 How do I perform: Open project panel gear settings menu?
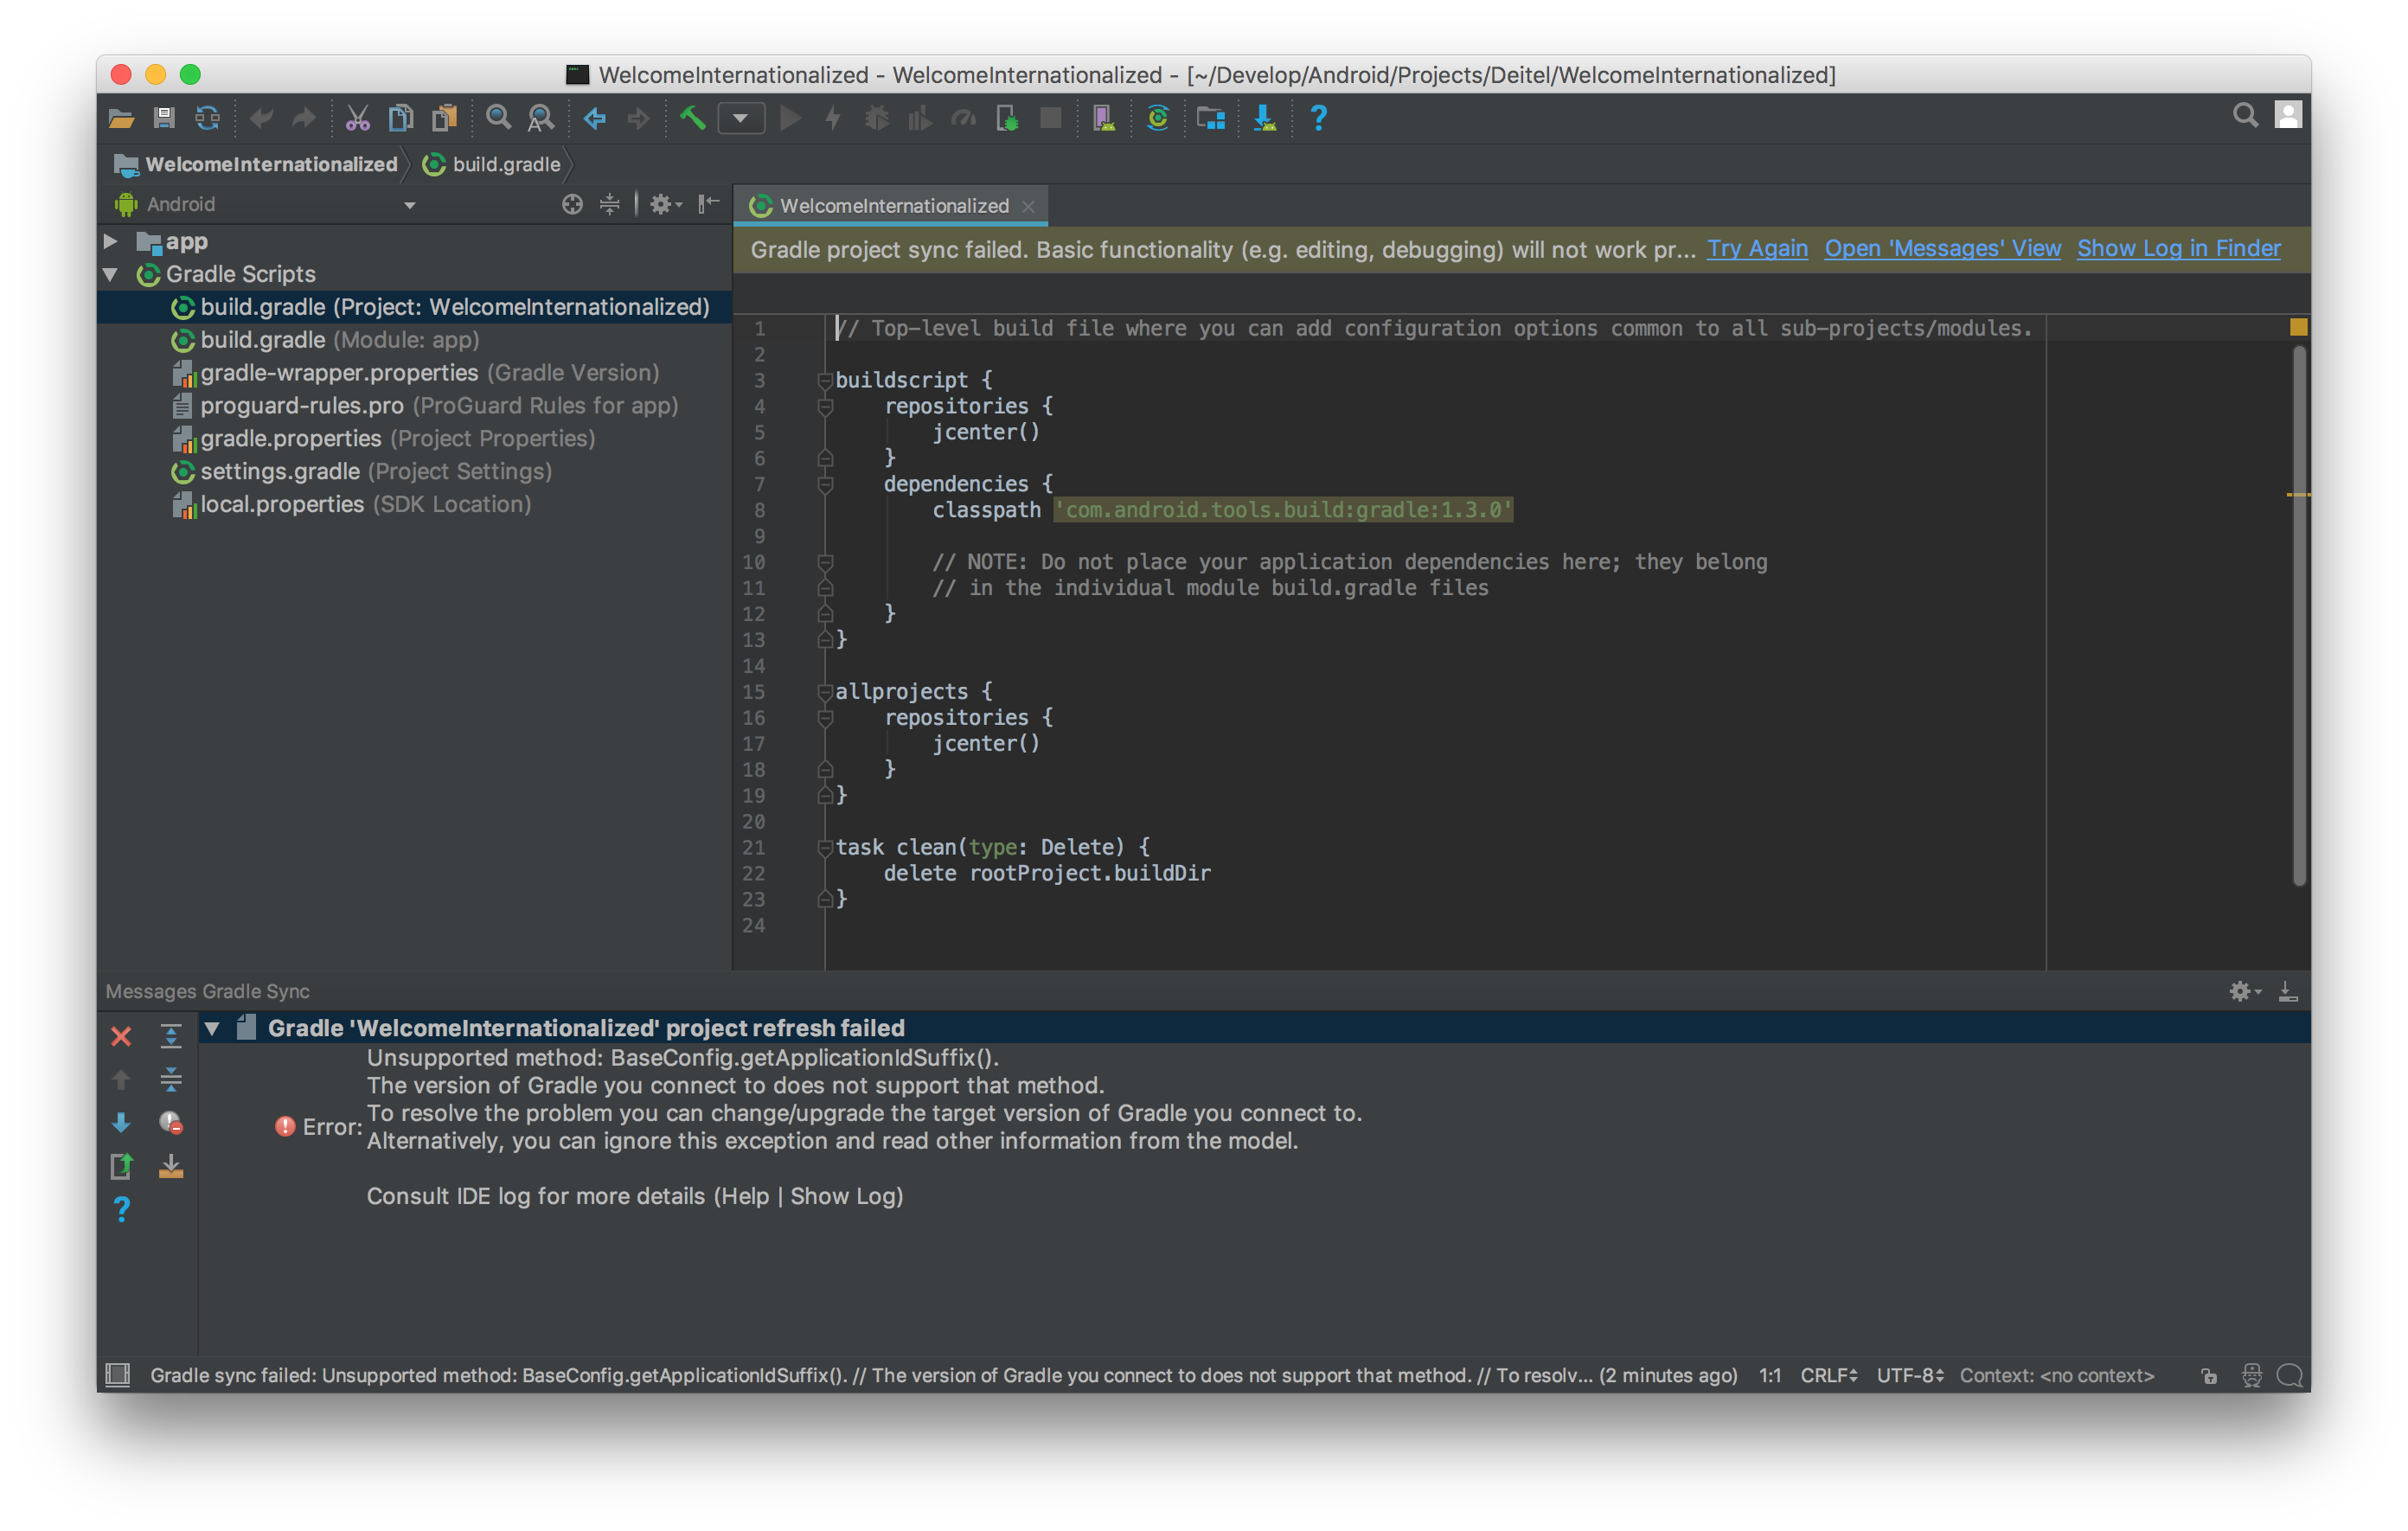tap(664, 205)
